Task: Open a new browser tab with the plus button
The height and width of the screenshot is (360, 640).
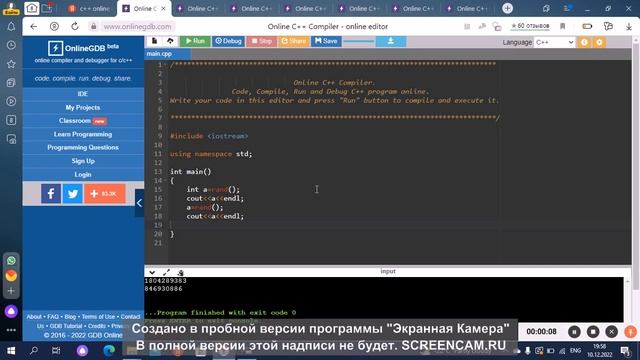Action: point(507,8)
